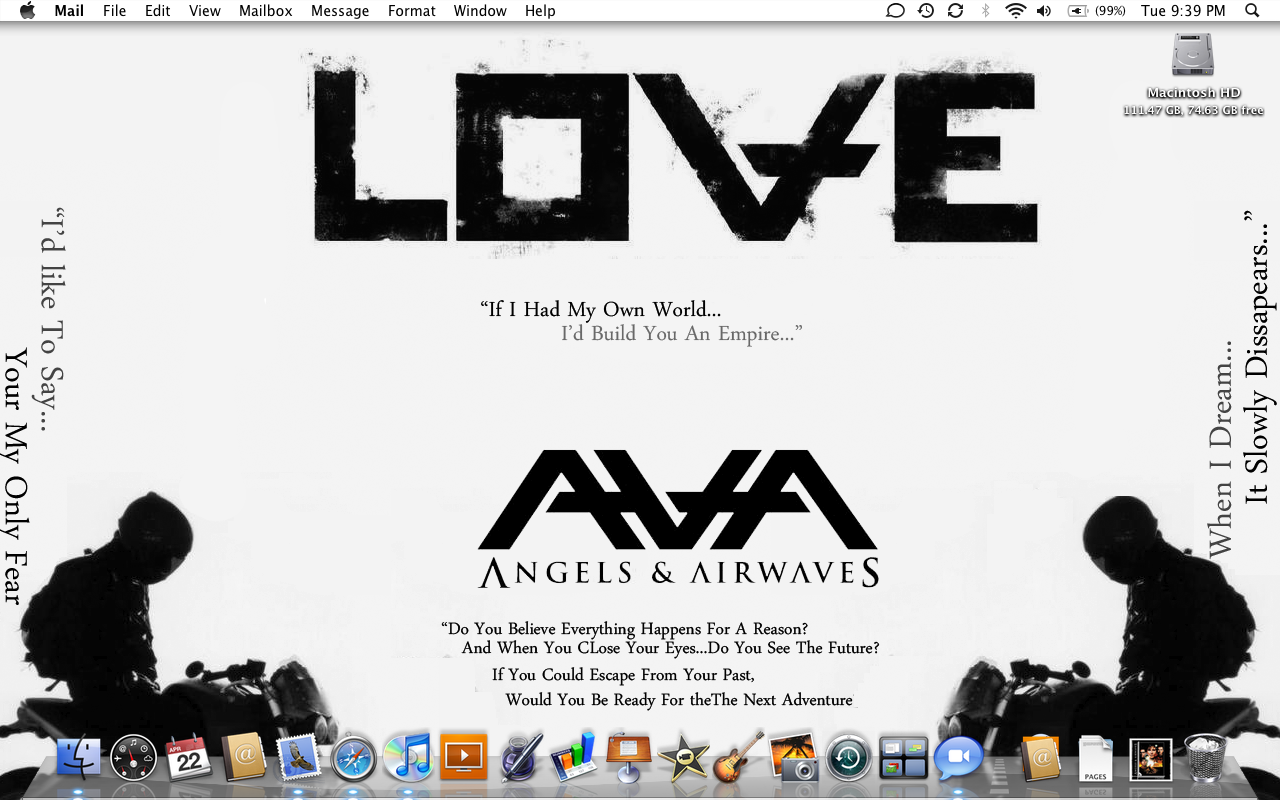Open Wi-Fi AirPort menu
The width and height of the screenshot is (1280, 800).
tap(1016, 11)
